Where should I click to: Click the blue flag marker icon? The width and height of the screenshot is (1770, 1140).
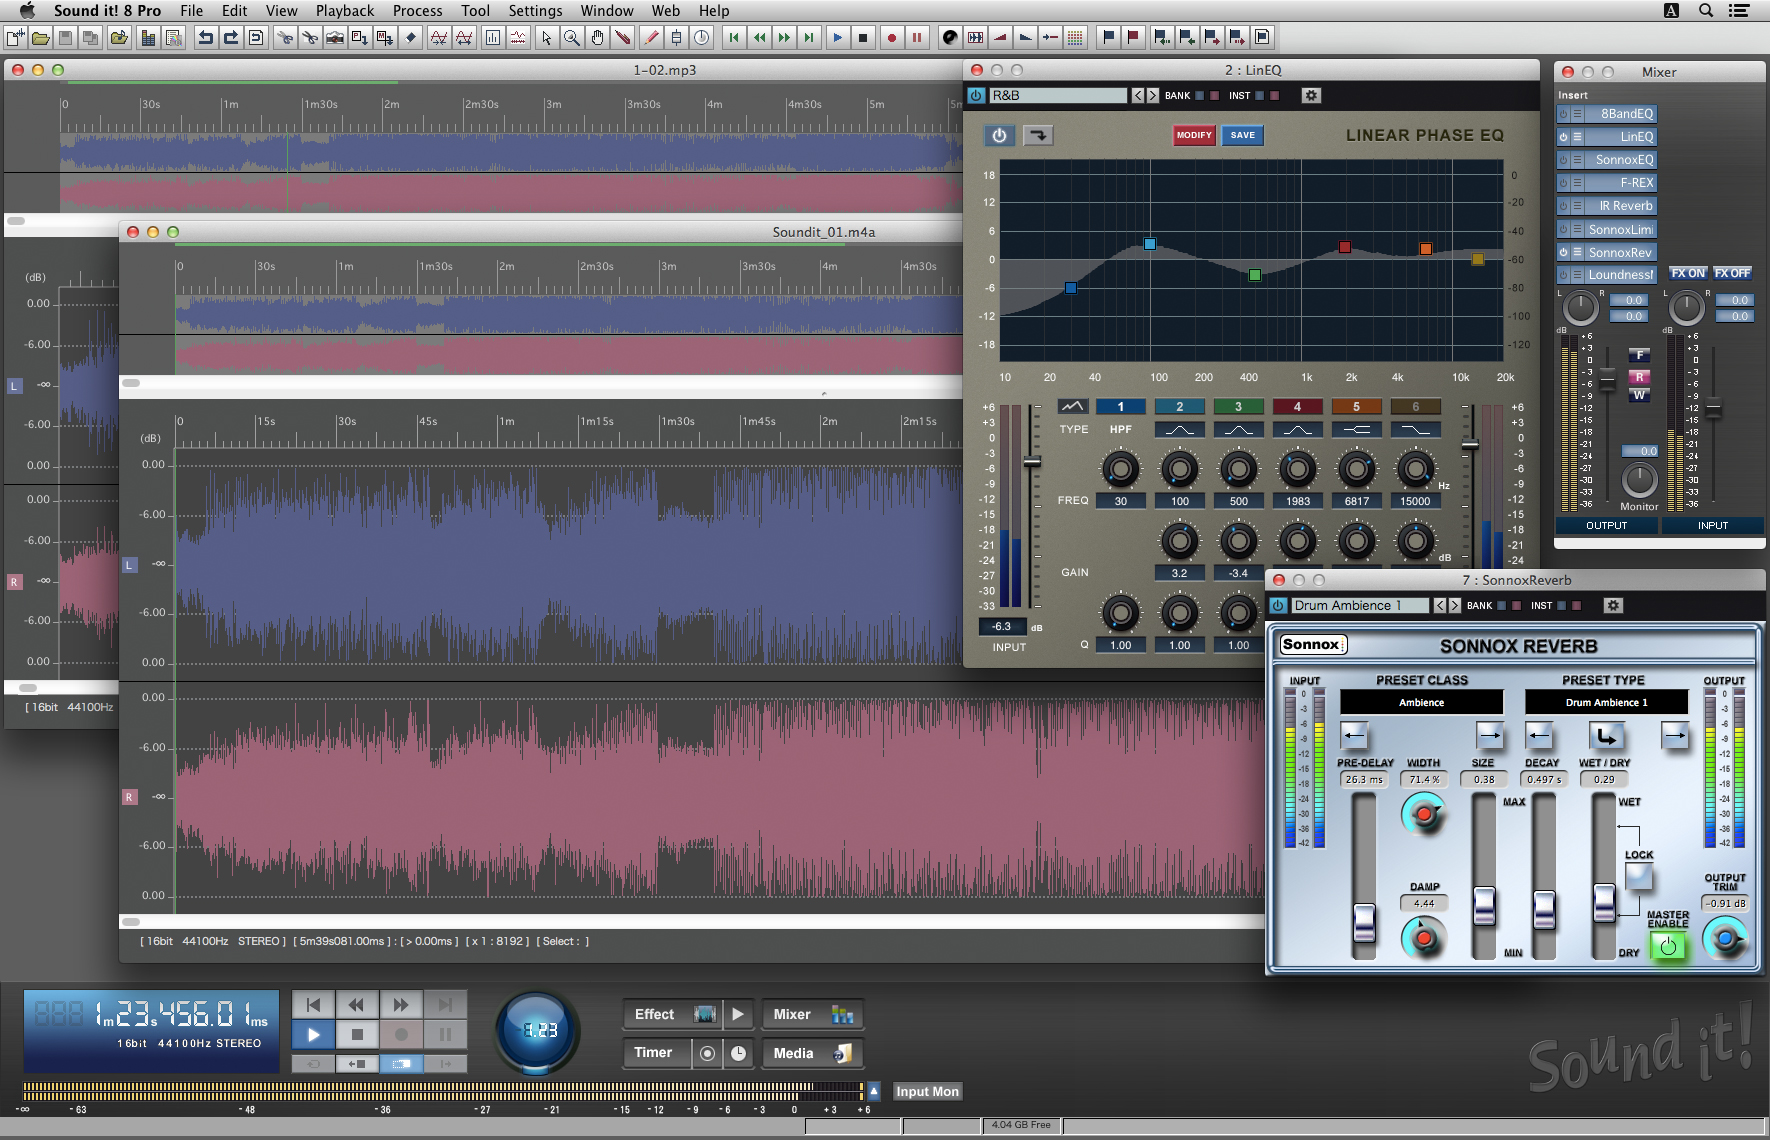tap(1108, 38)
